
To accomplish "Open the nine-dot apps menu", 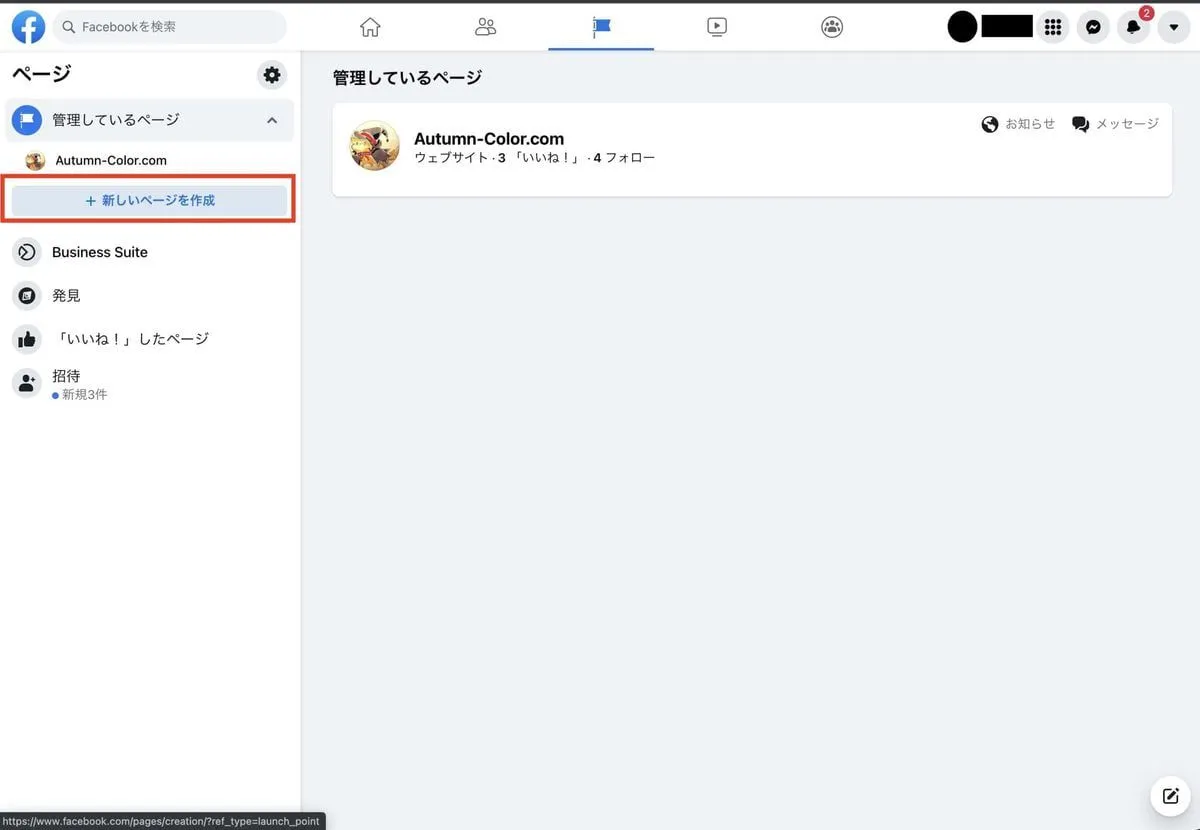I will click(x=1052, y=27).
